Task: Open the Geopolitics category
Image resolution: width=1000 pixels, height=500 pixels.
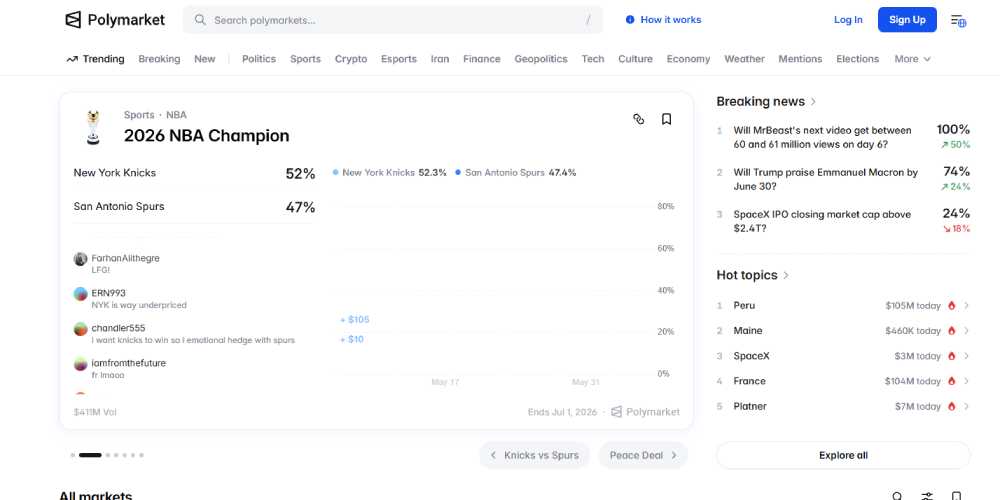Action: (x=541, y=59)
